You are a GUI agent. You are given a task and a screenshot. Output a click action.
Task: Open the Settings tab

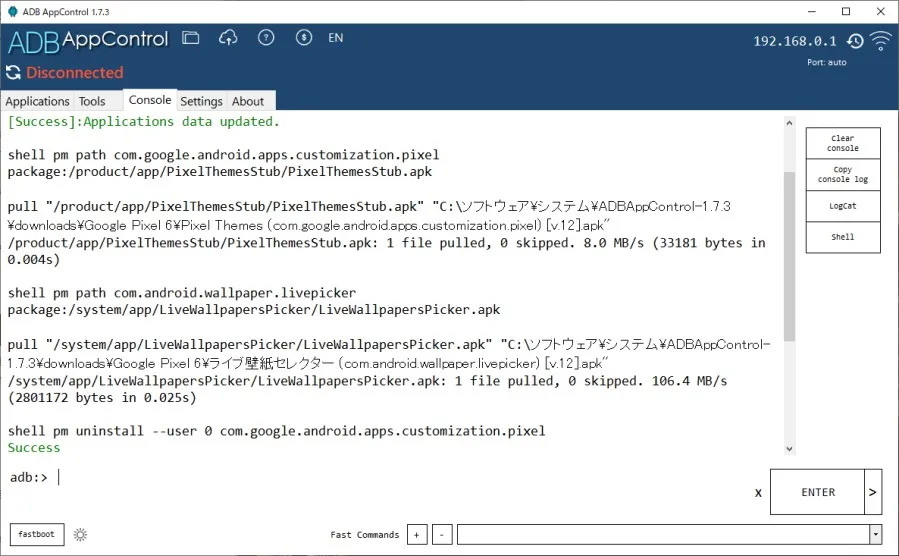[201, 101]
